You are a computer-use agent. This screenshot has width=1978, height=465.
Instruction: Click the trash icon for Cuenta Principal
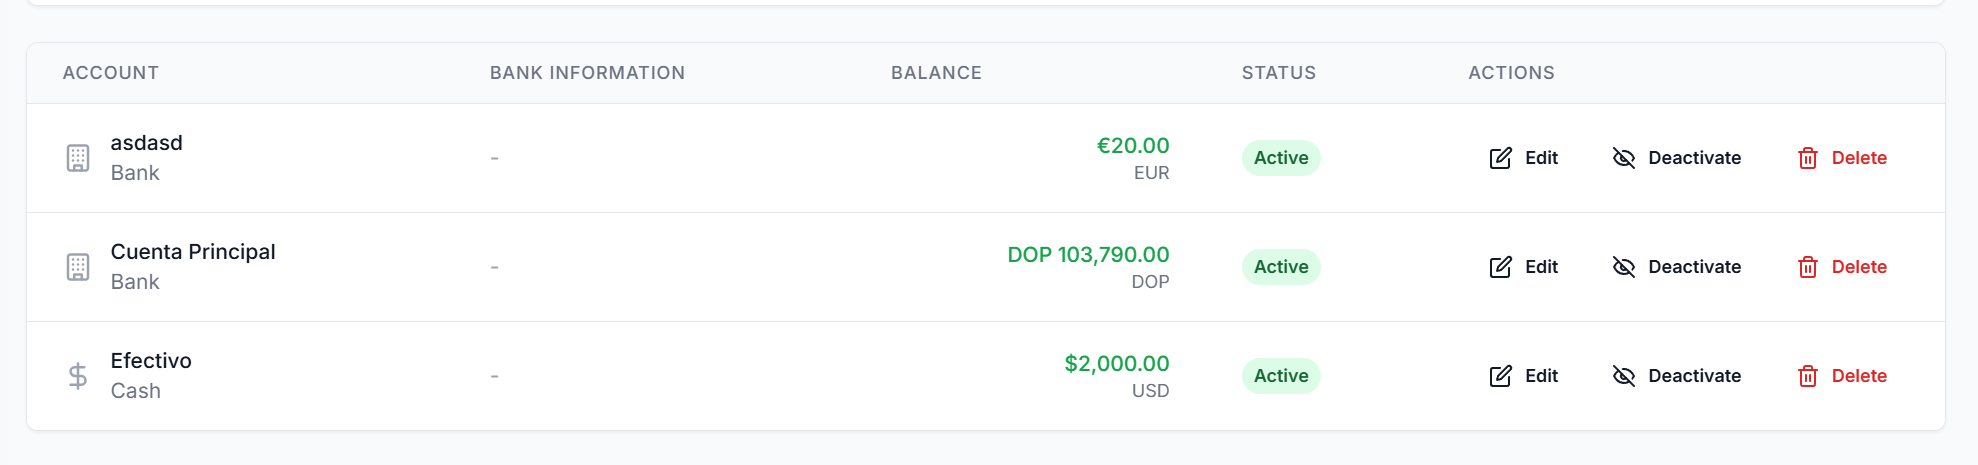click(x=1807, y=267)
